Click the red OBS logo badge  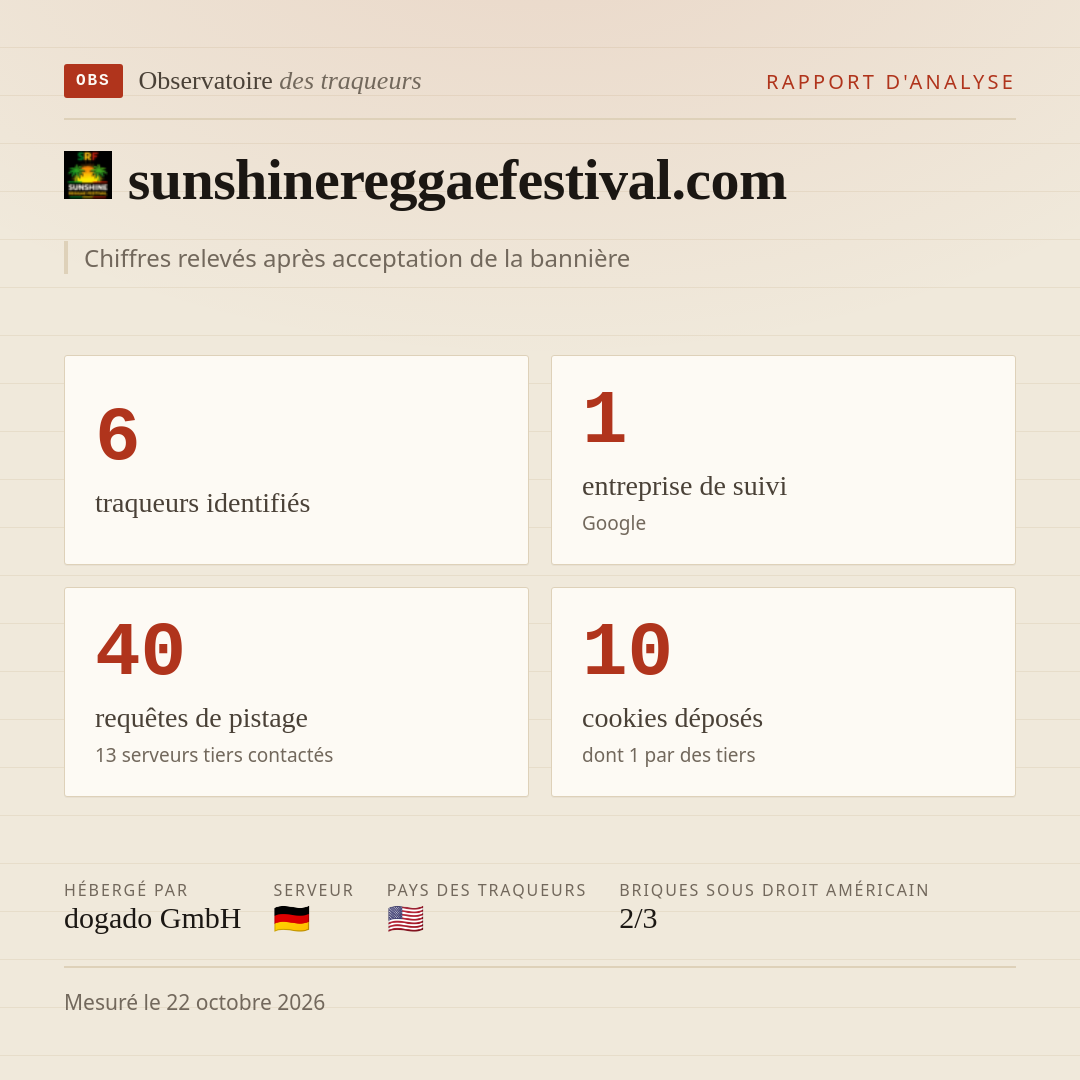94,81
